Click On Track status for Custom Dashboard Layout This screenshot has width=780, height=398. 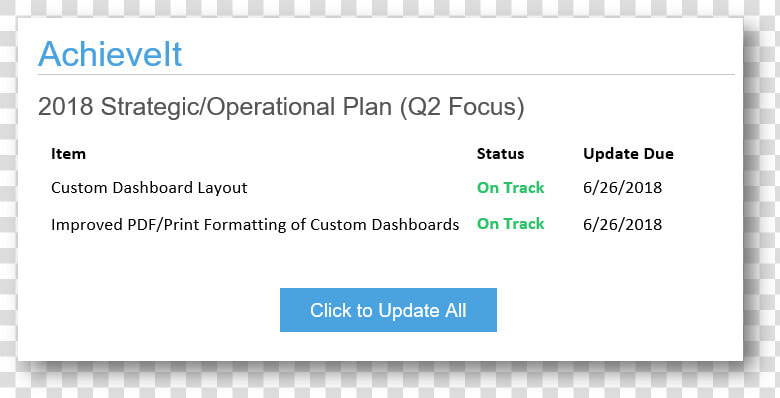(x=510, y=188)
